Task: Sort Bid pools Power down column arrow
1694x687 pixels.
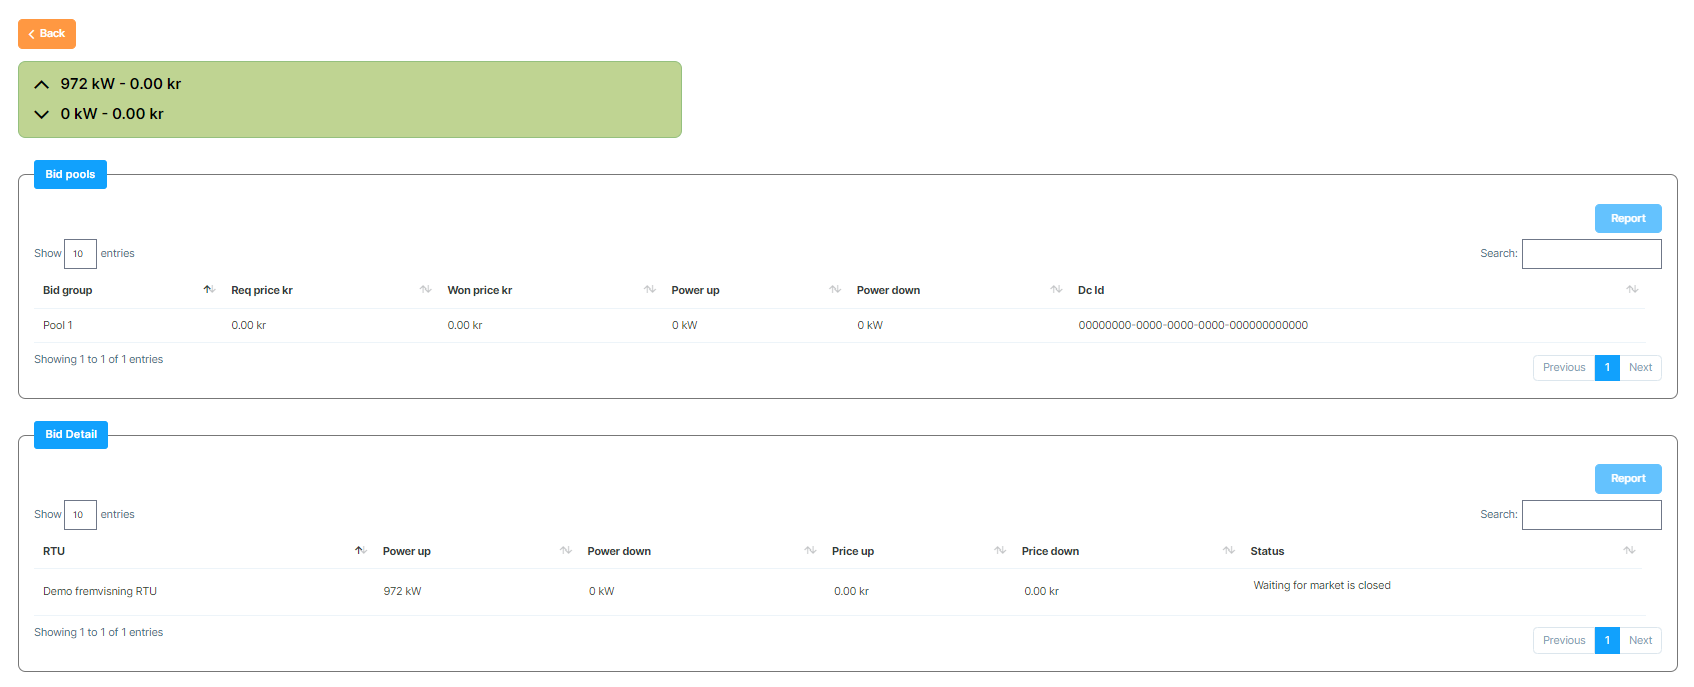Action: (1056, 290)
